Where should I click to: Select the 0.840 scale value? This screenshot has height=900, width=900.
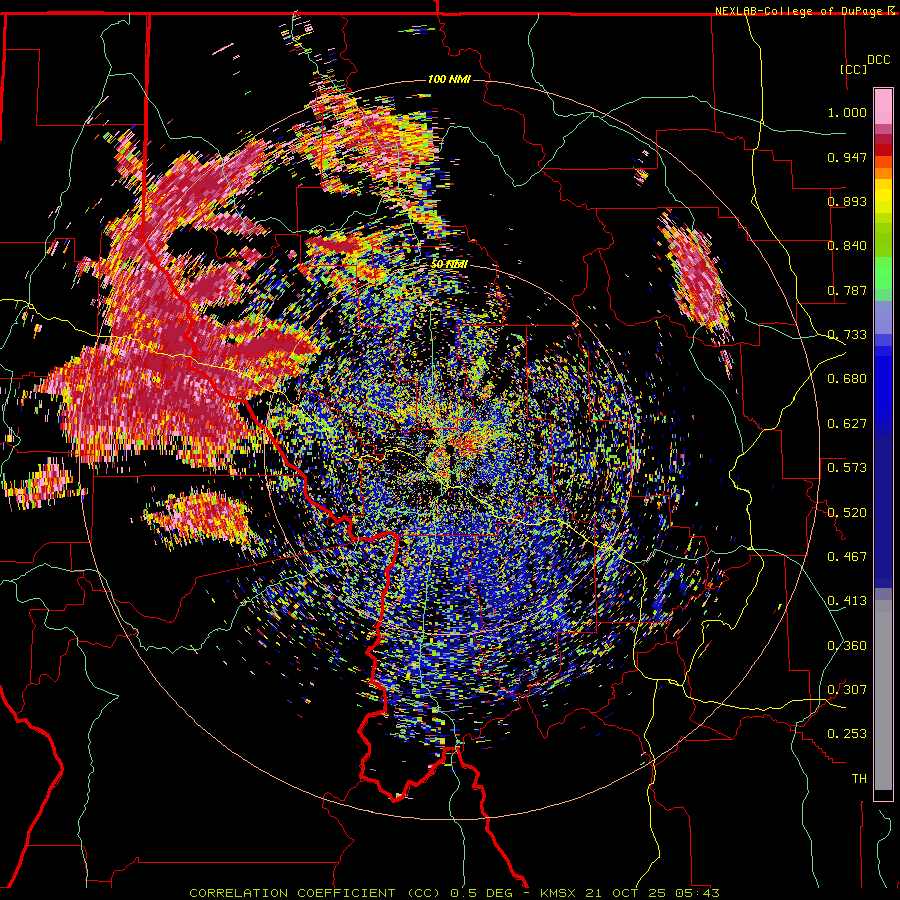(x=847, y=246)
